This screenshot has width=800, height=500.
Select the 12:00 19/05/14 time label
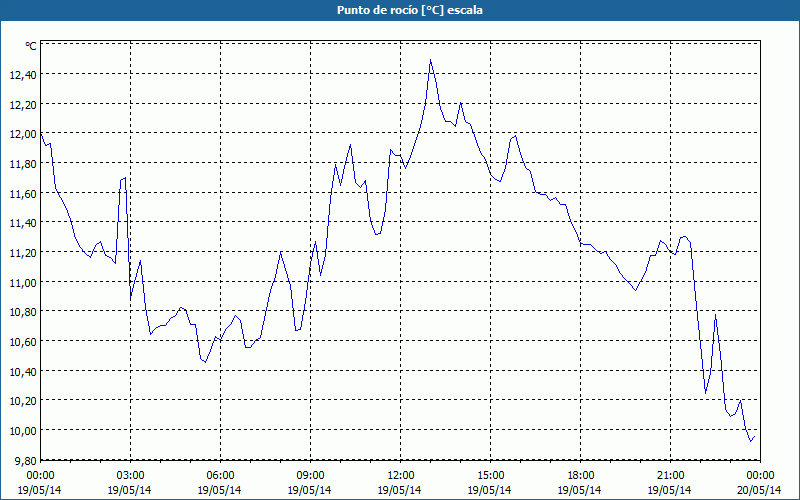(400, 483)
